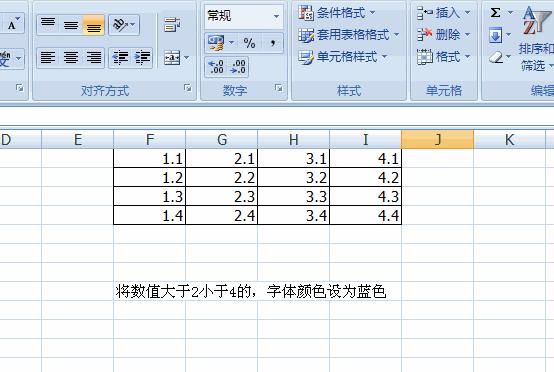Apply top vertical alignment
Screen dimensions: 554x372
click(x=48, y=25)
